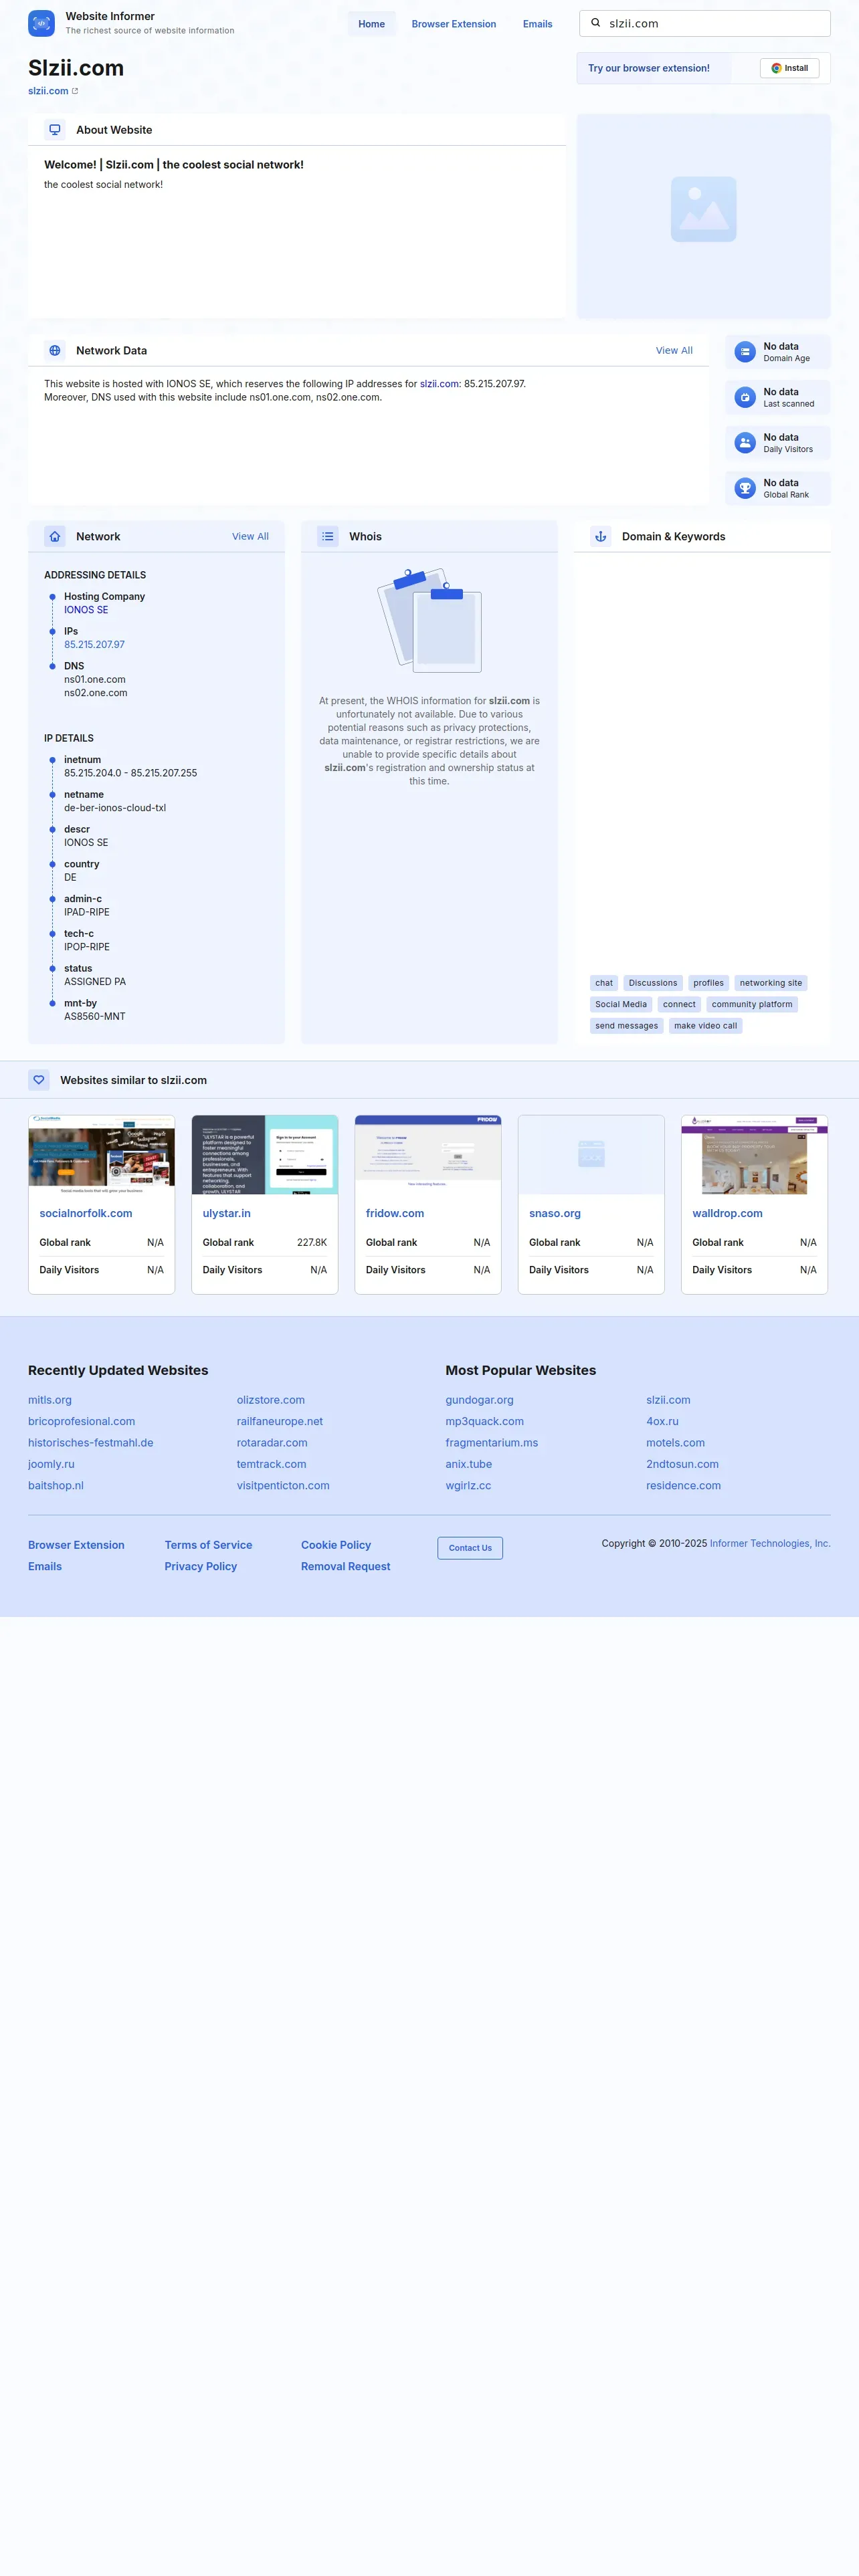Screen dimensions: 859x2576
Task: Open Terms of Service footer link
Action: 208,1546
